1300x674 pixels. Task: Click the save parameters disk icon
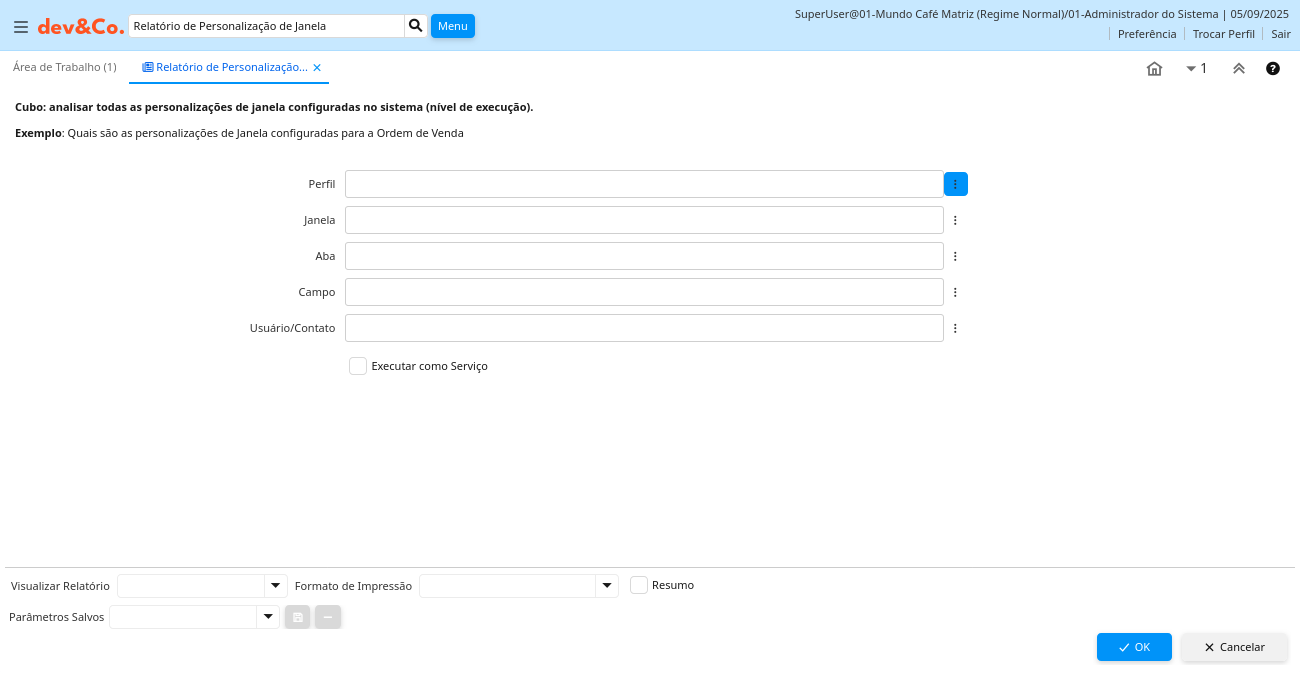pyautogui.click(x=298, y=617)
